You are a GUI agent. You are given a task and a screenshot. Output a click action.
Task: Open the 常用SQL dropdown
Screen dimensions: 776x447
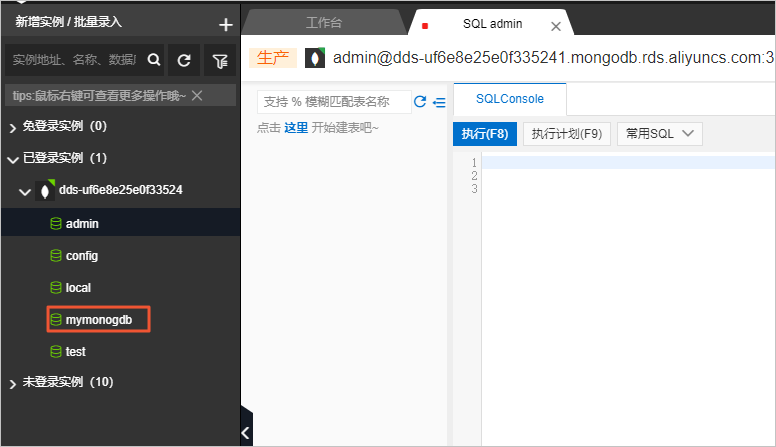(x=660, y=134)
